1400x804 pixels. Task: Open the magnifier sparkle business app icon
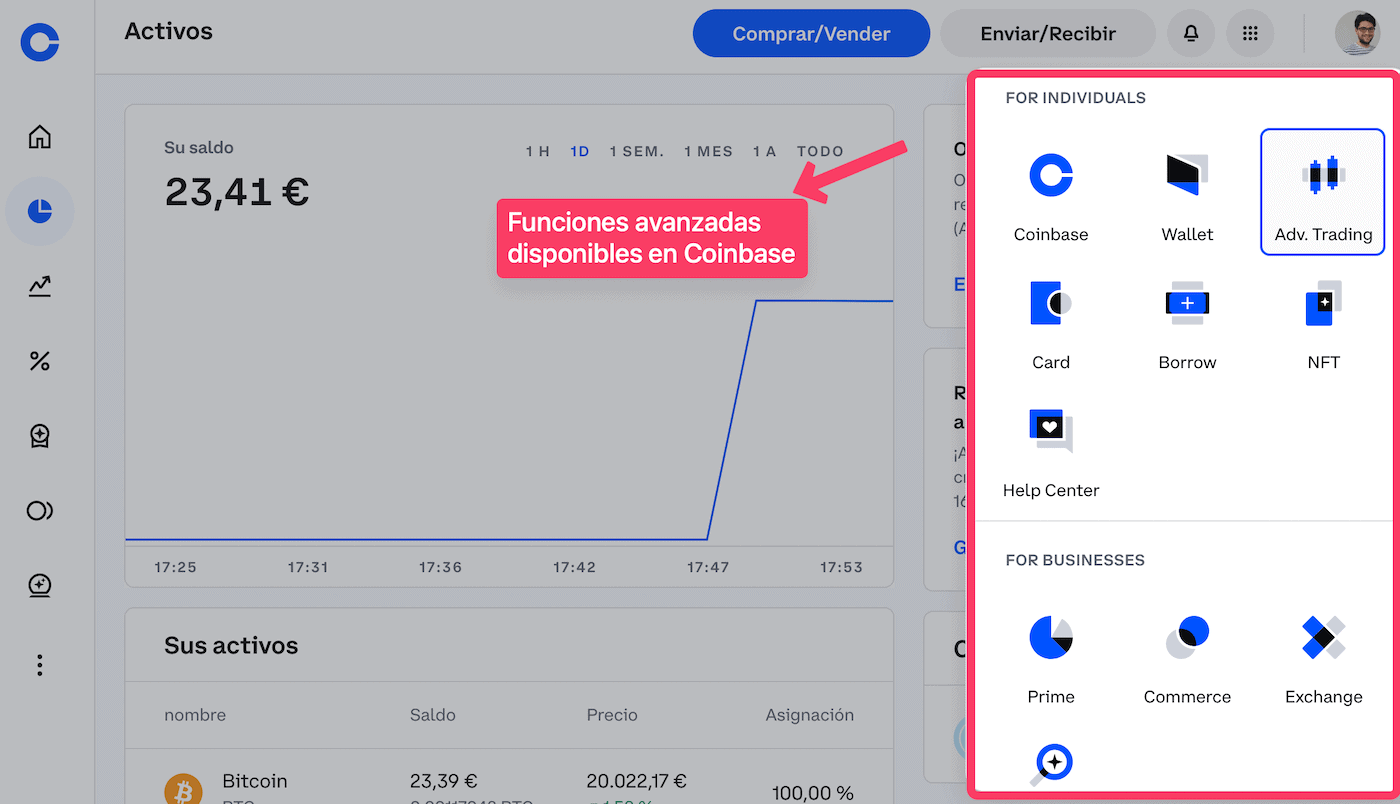click(x=1051, y=765)
